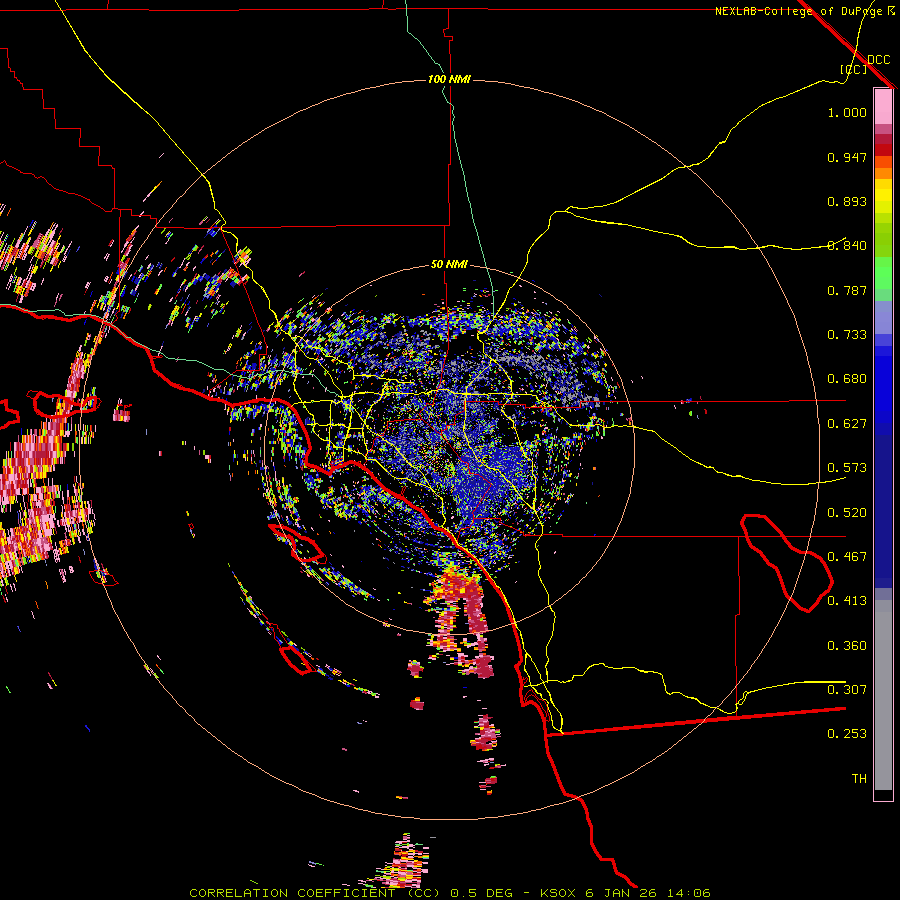Select the 0.947 scale value
The image size is (900, 900).
(x=847, y=157)
